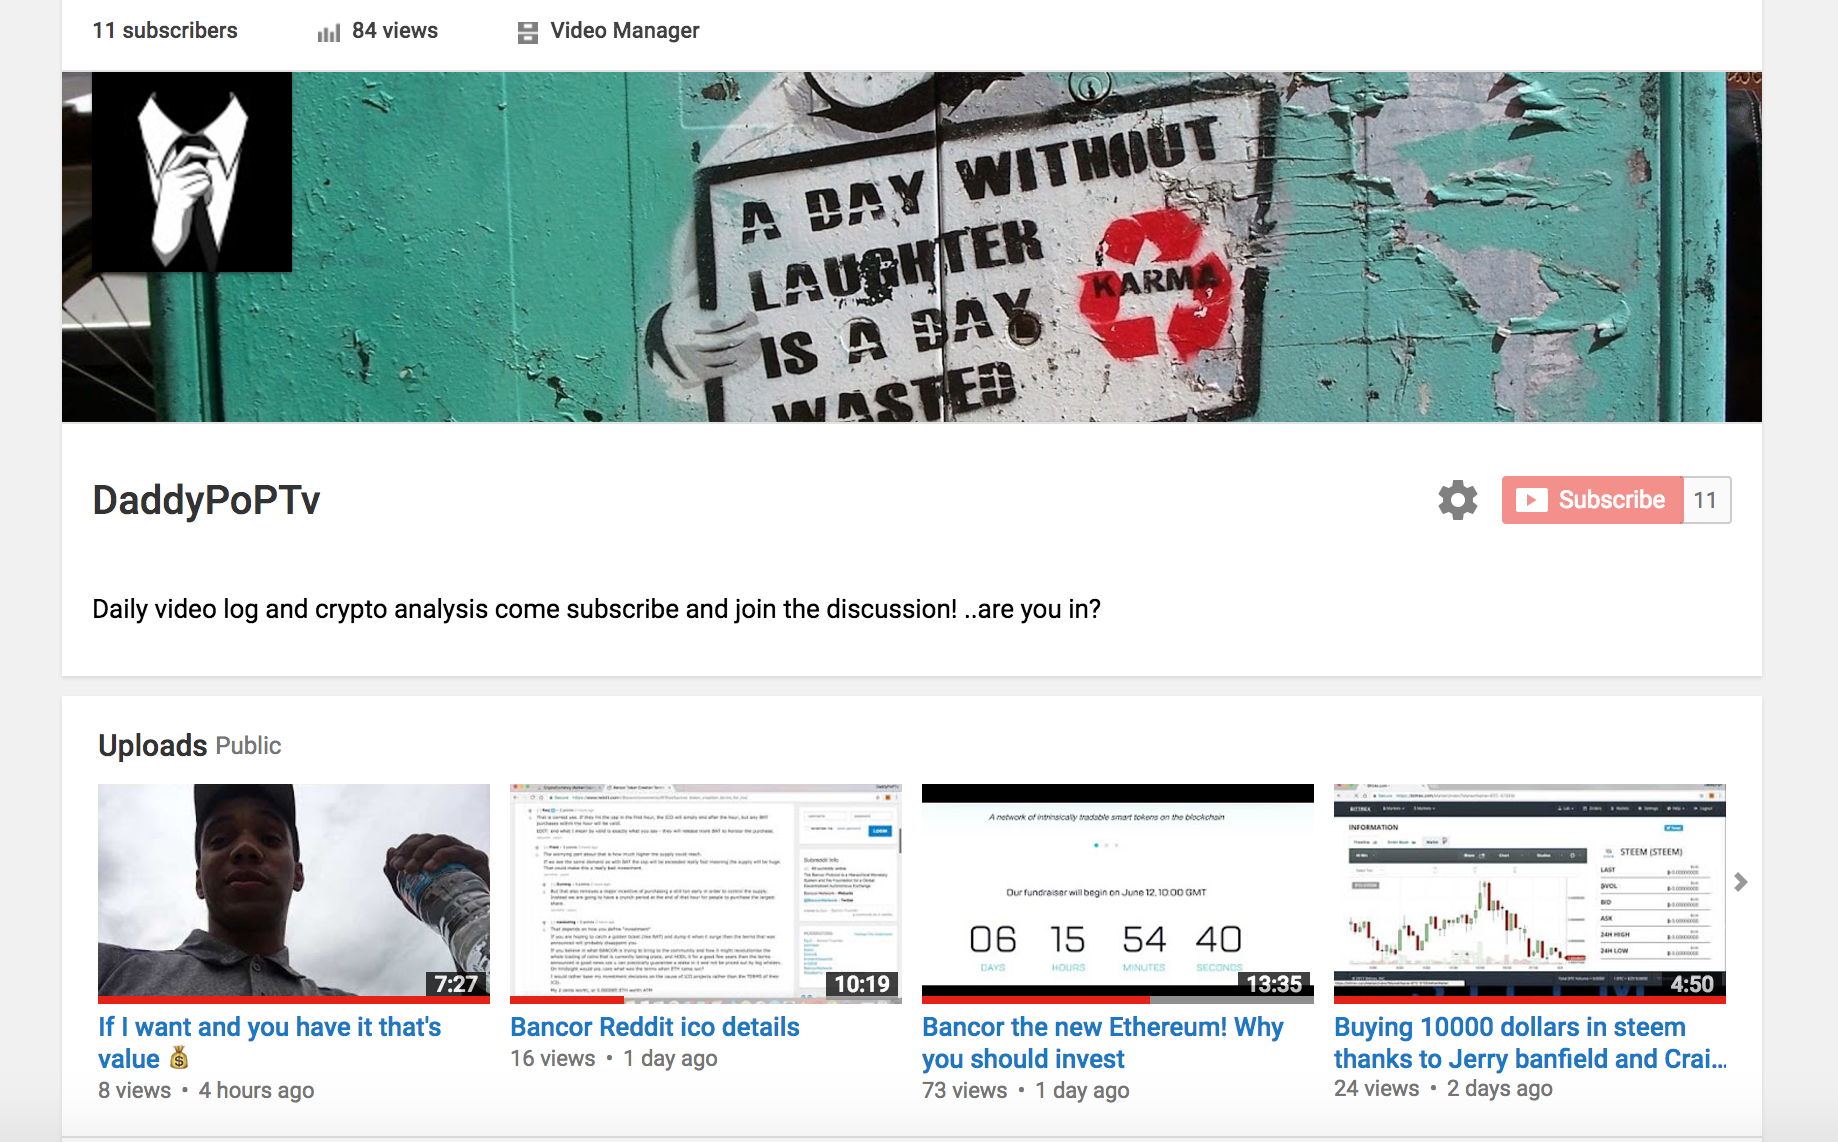Click the 13:35 duration badge

point(1275,984)
